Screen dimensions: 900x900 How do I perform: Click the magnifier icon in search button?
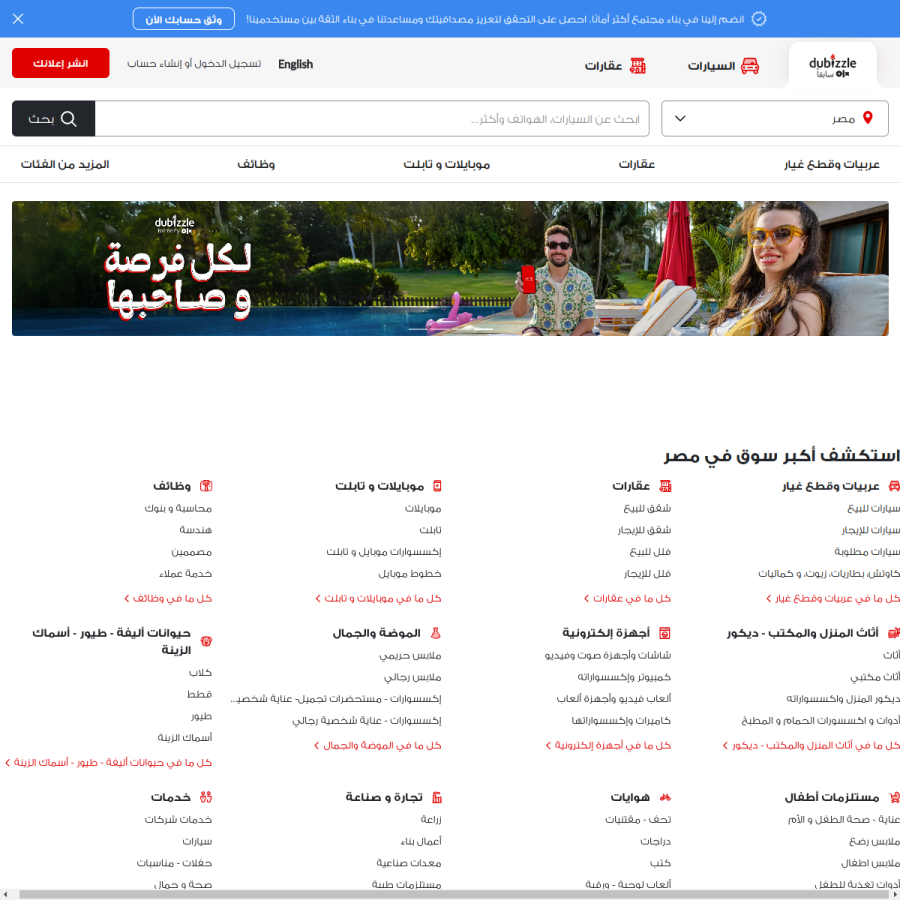(68, 119)
